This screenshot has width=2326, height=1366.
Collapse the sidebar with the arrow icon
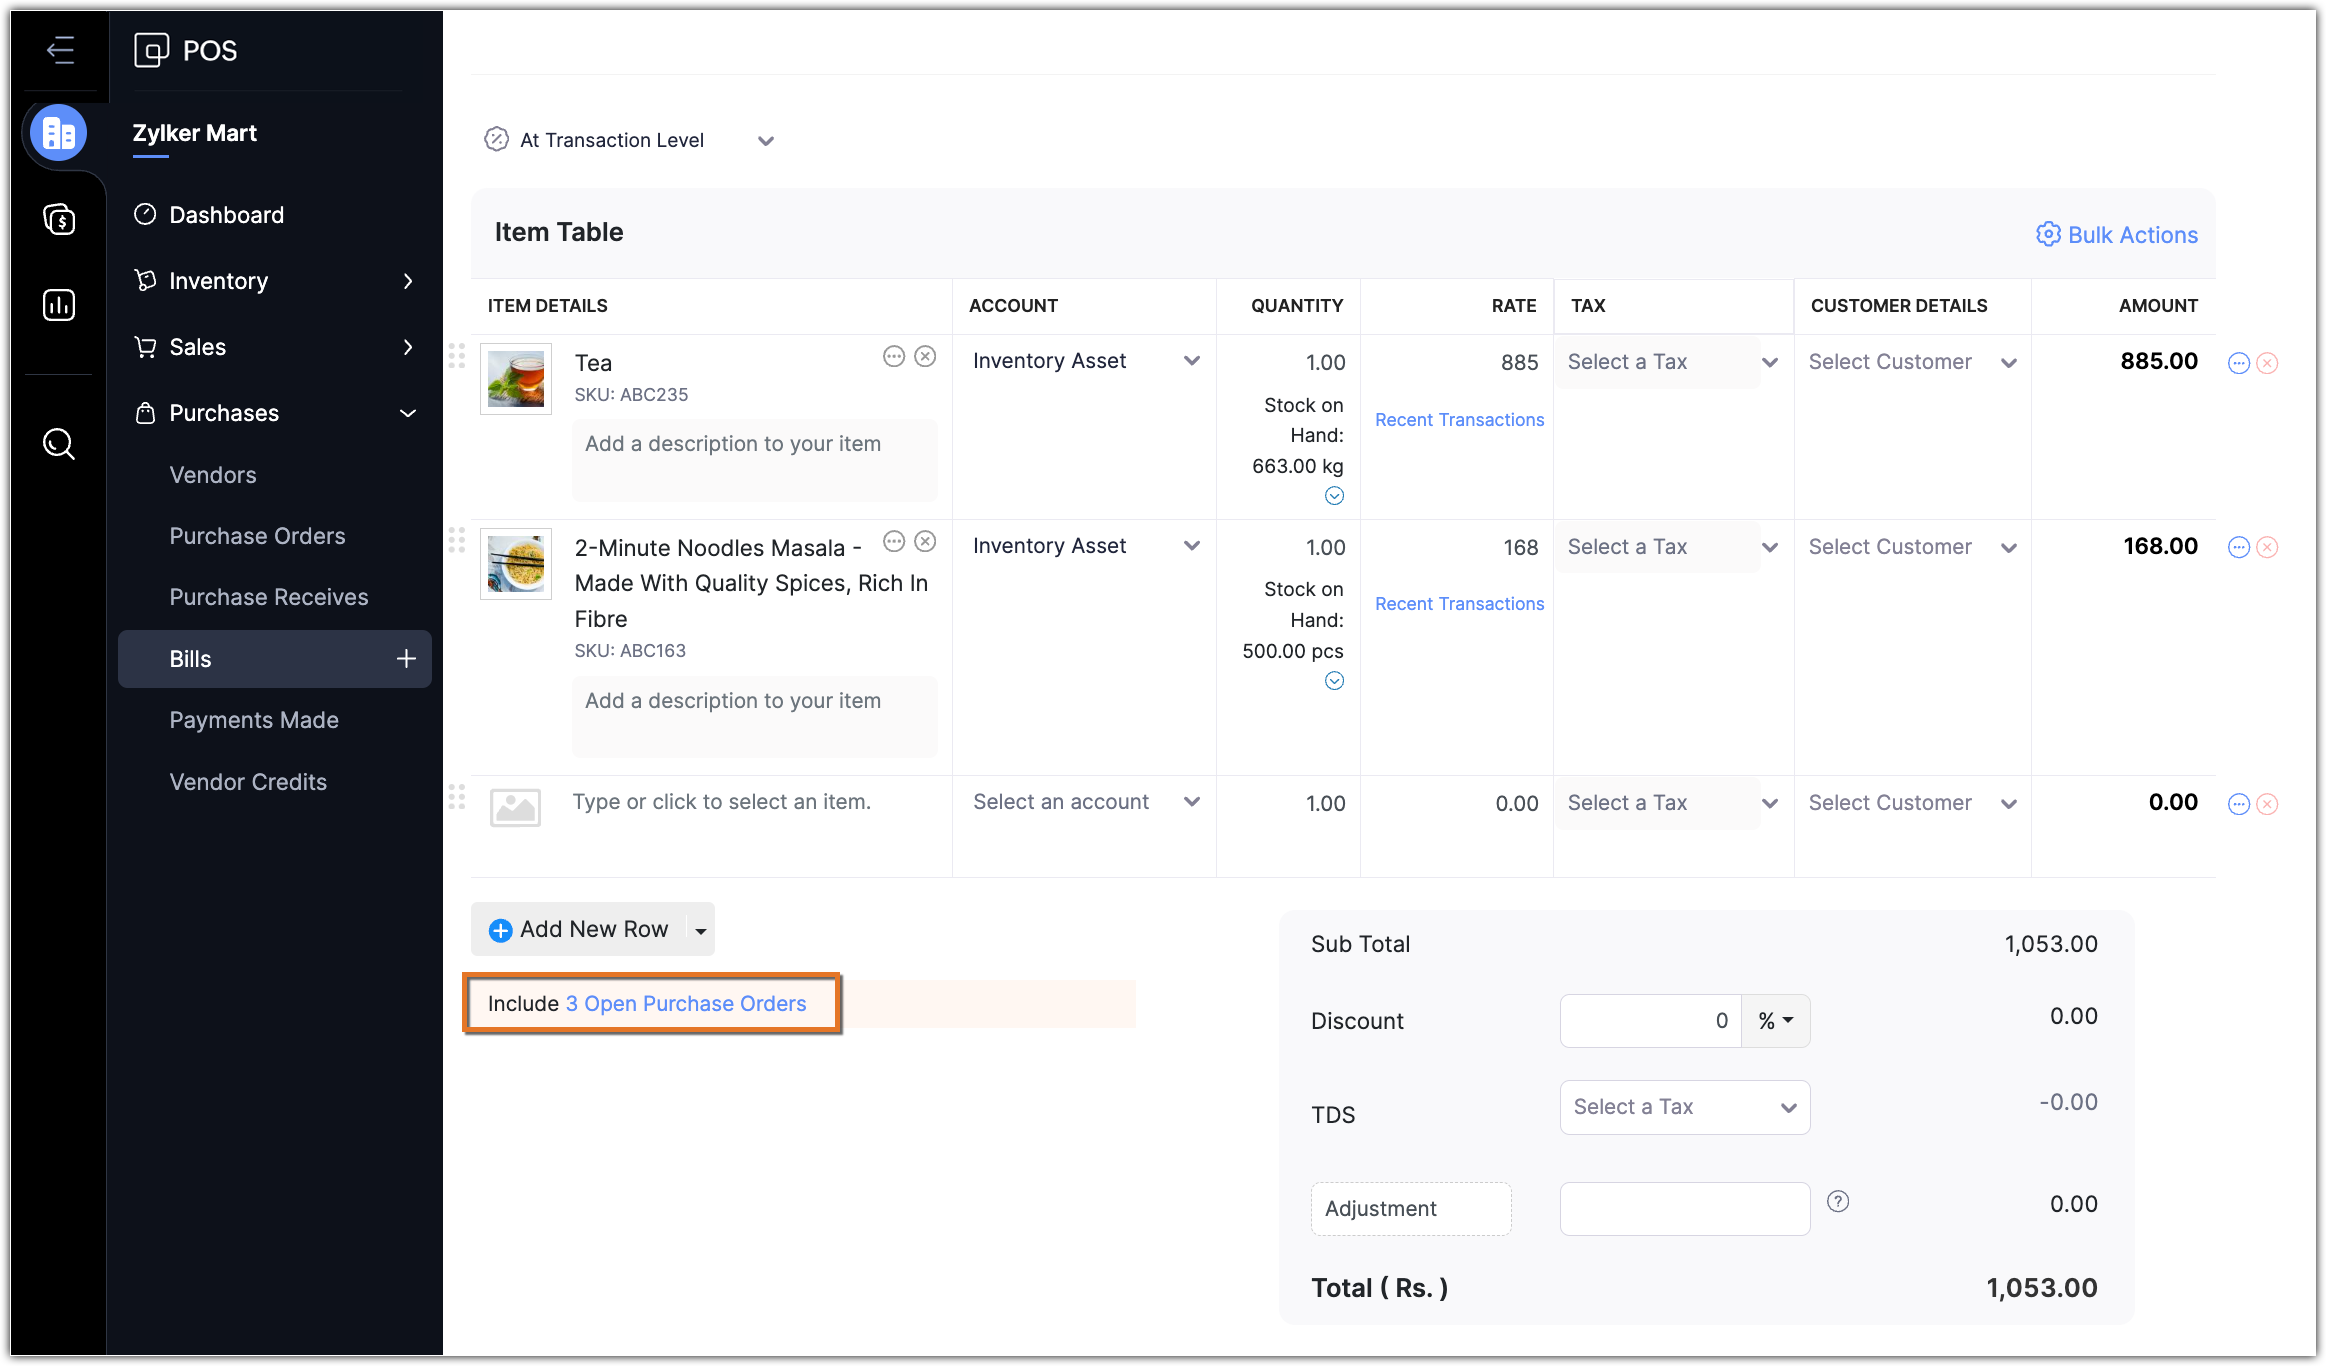tap(60, 49)
